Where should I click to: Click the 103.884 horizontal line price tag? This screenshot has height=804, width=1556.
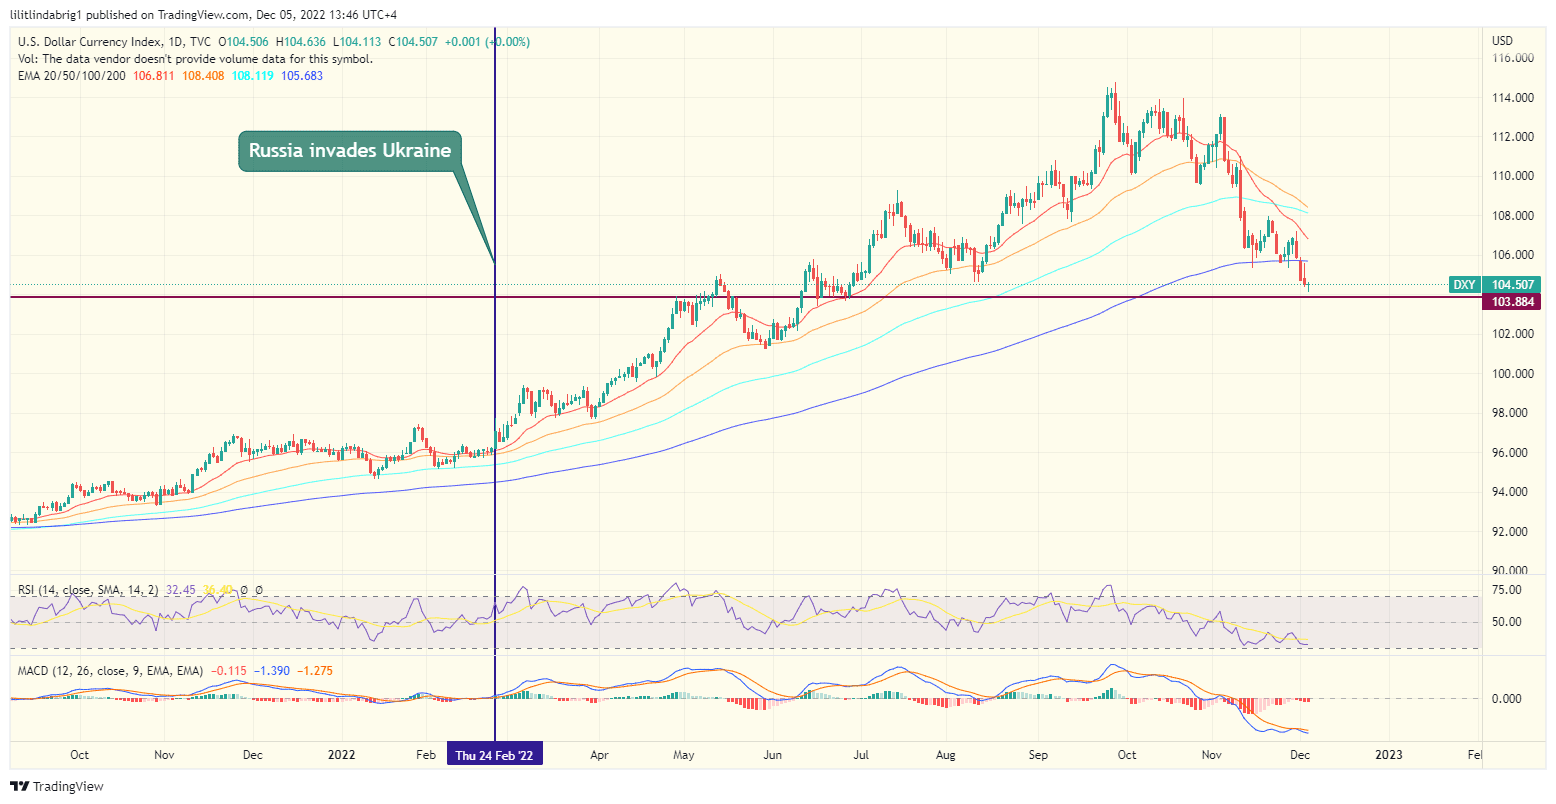point(1513,301)
